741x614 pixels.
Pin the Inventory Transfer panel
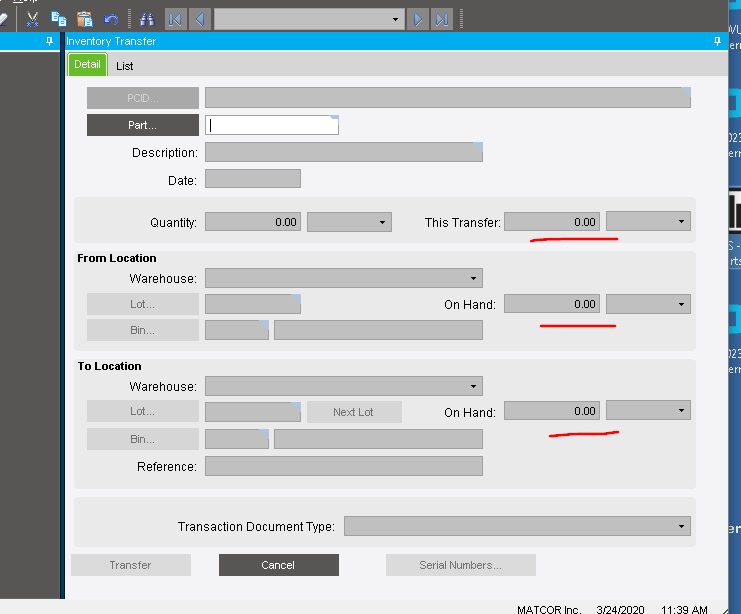(x=717, y=41)
